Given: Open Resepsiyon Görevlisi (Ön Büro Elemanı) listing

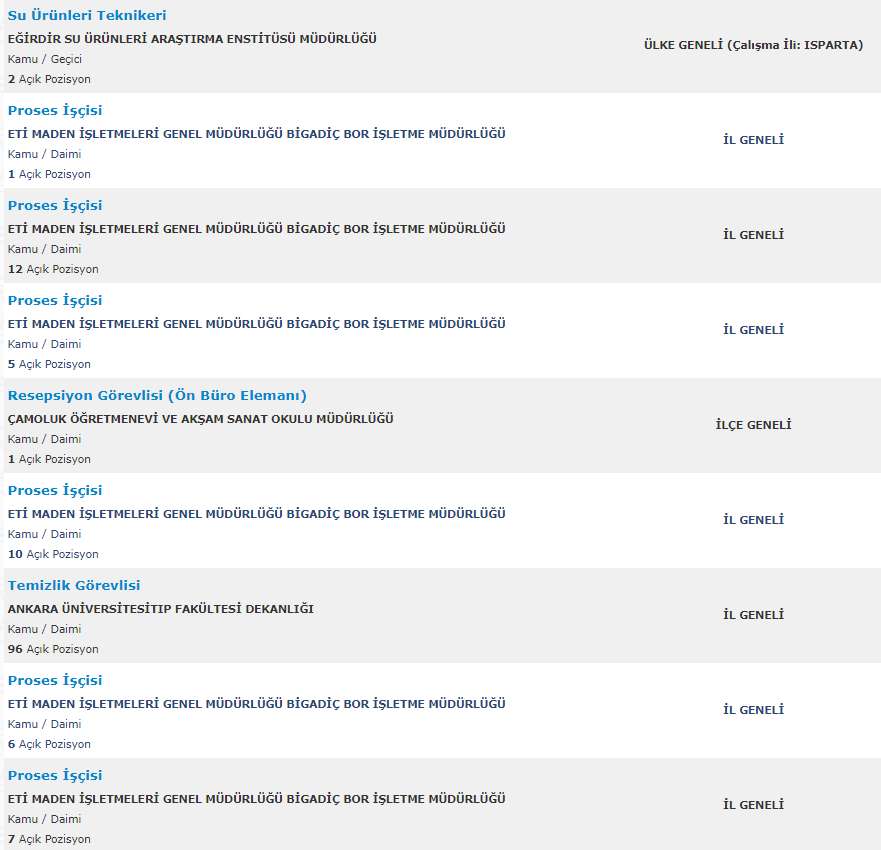Looking at the screenshot, I should (157, 395).
